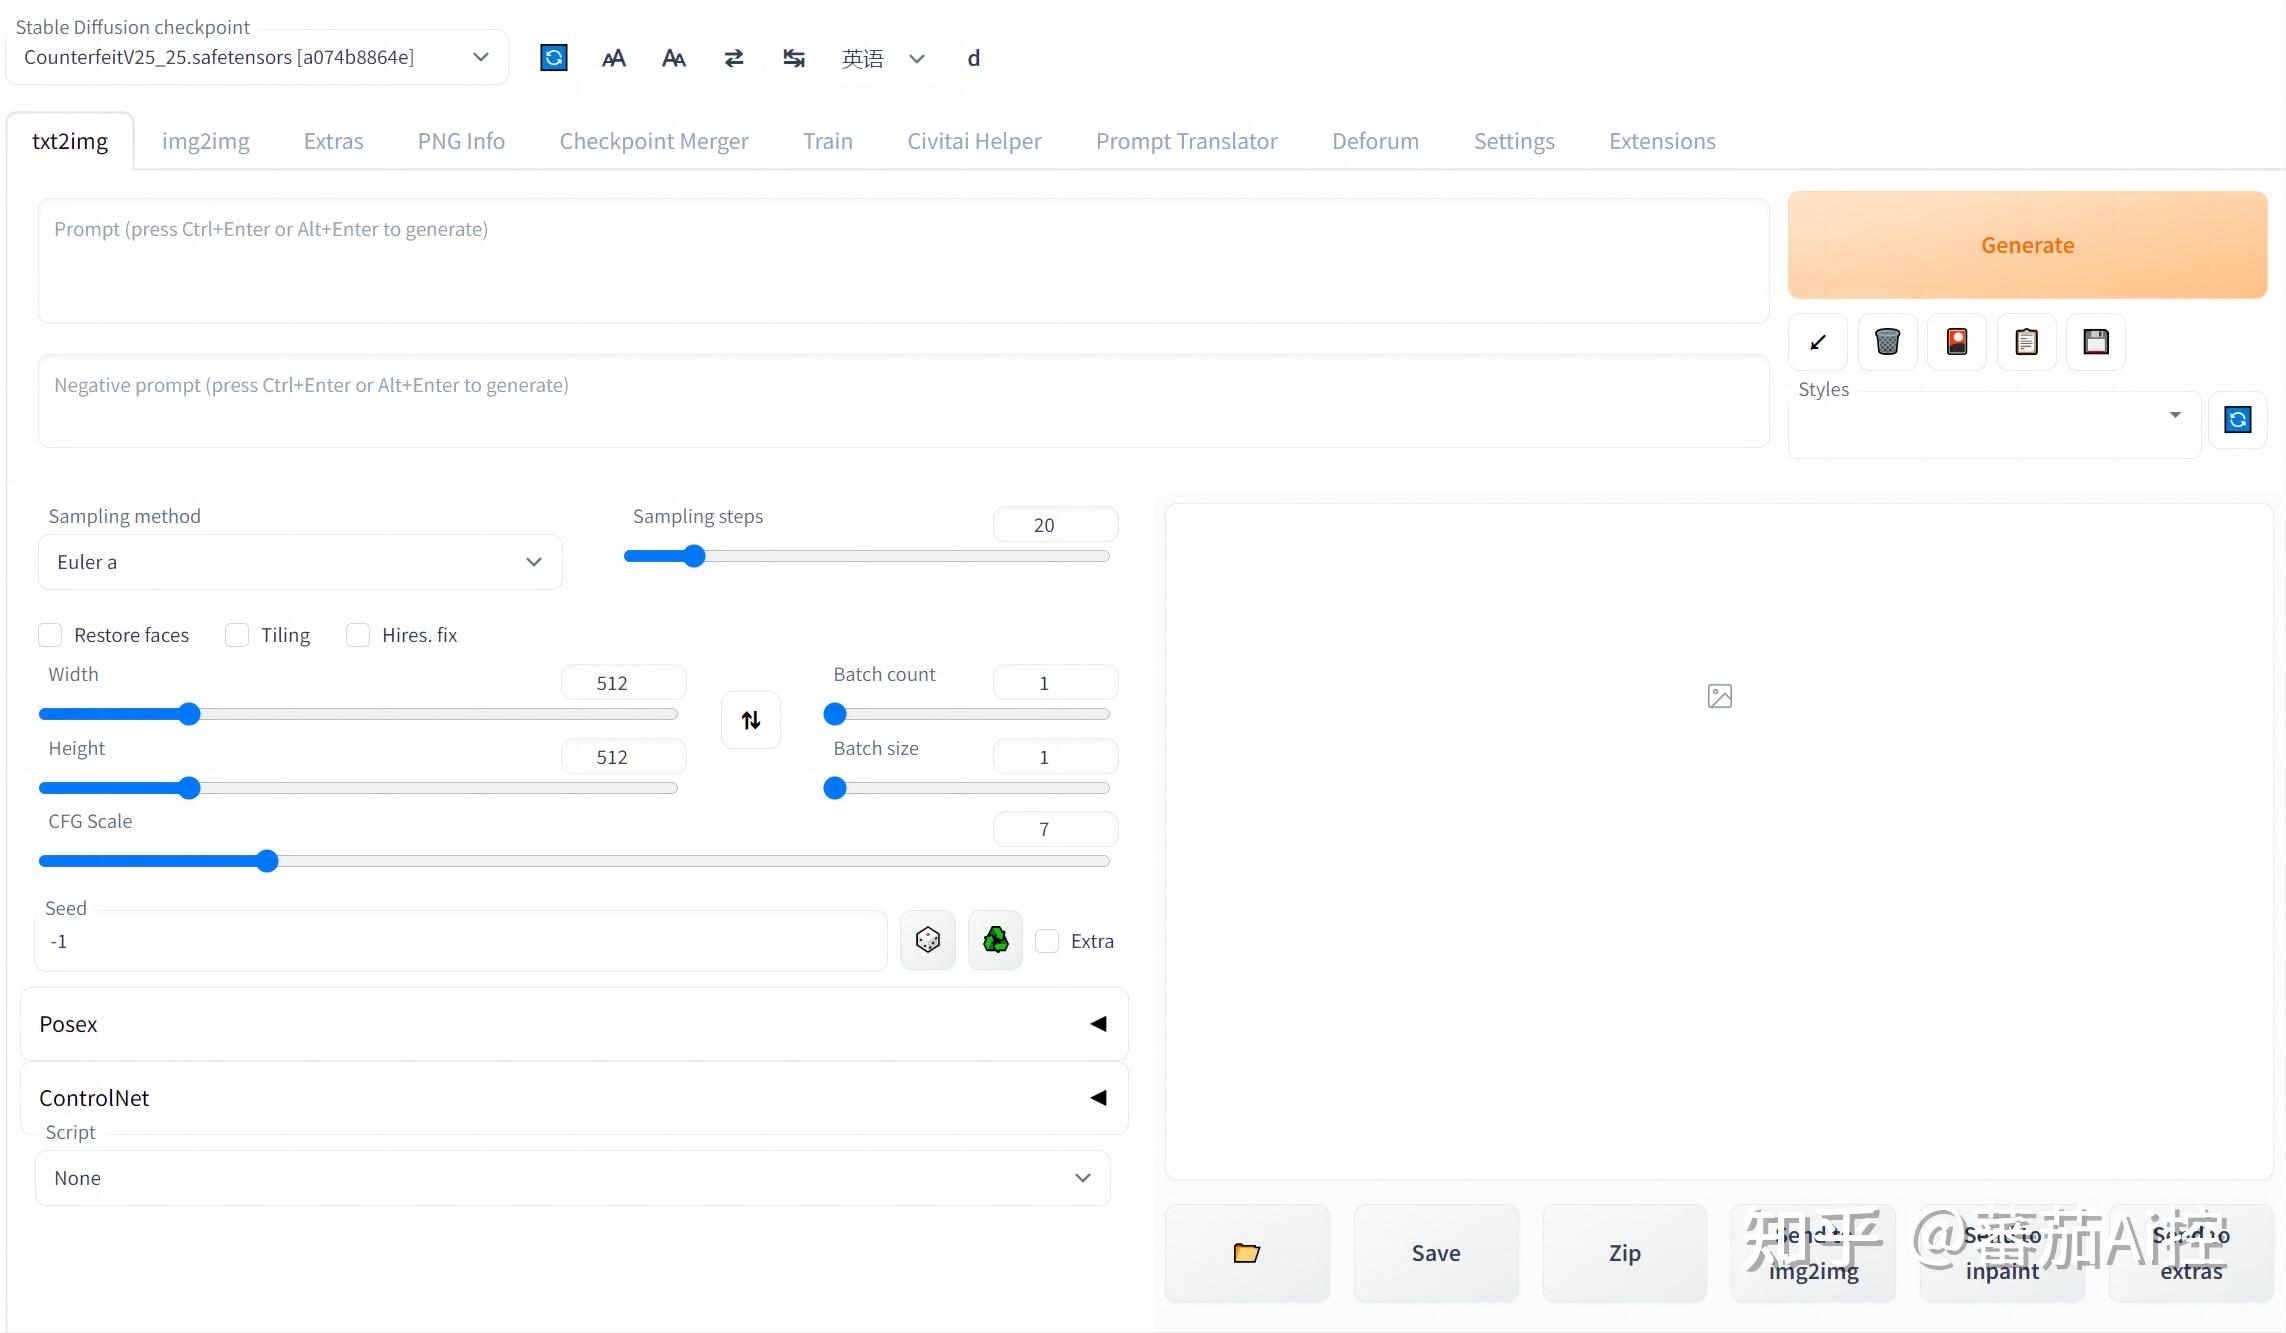Click the green recycle reuse seed icon
This screenshot has height=1333, width=2286.
[x=996, y=940]
